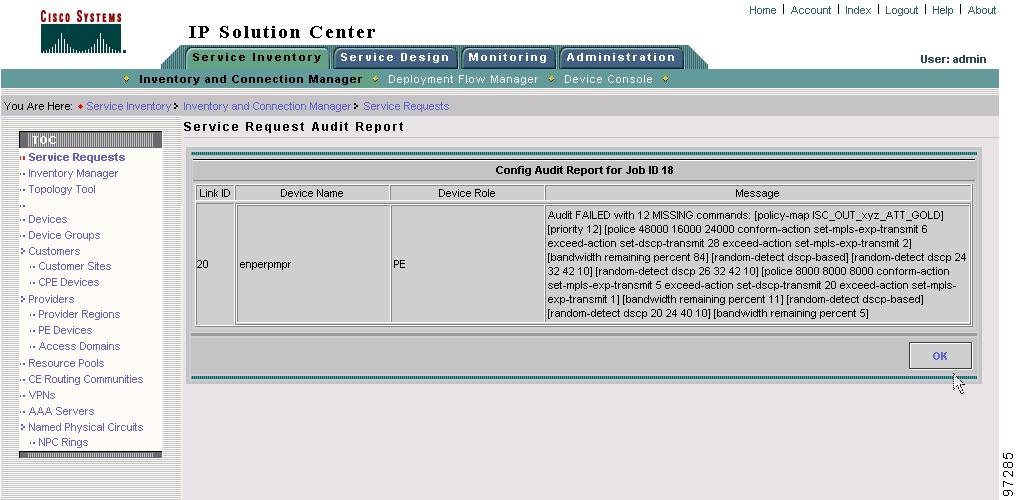
Task: Select the PE device role cell
Action: pyautogui.click(x=467, y=264)
